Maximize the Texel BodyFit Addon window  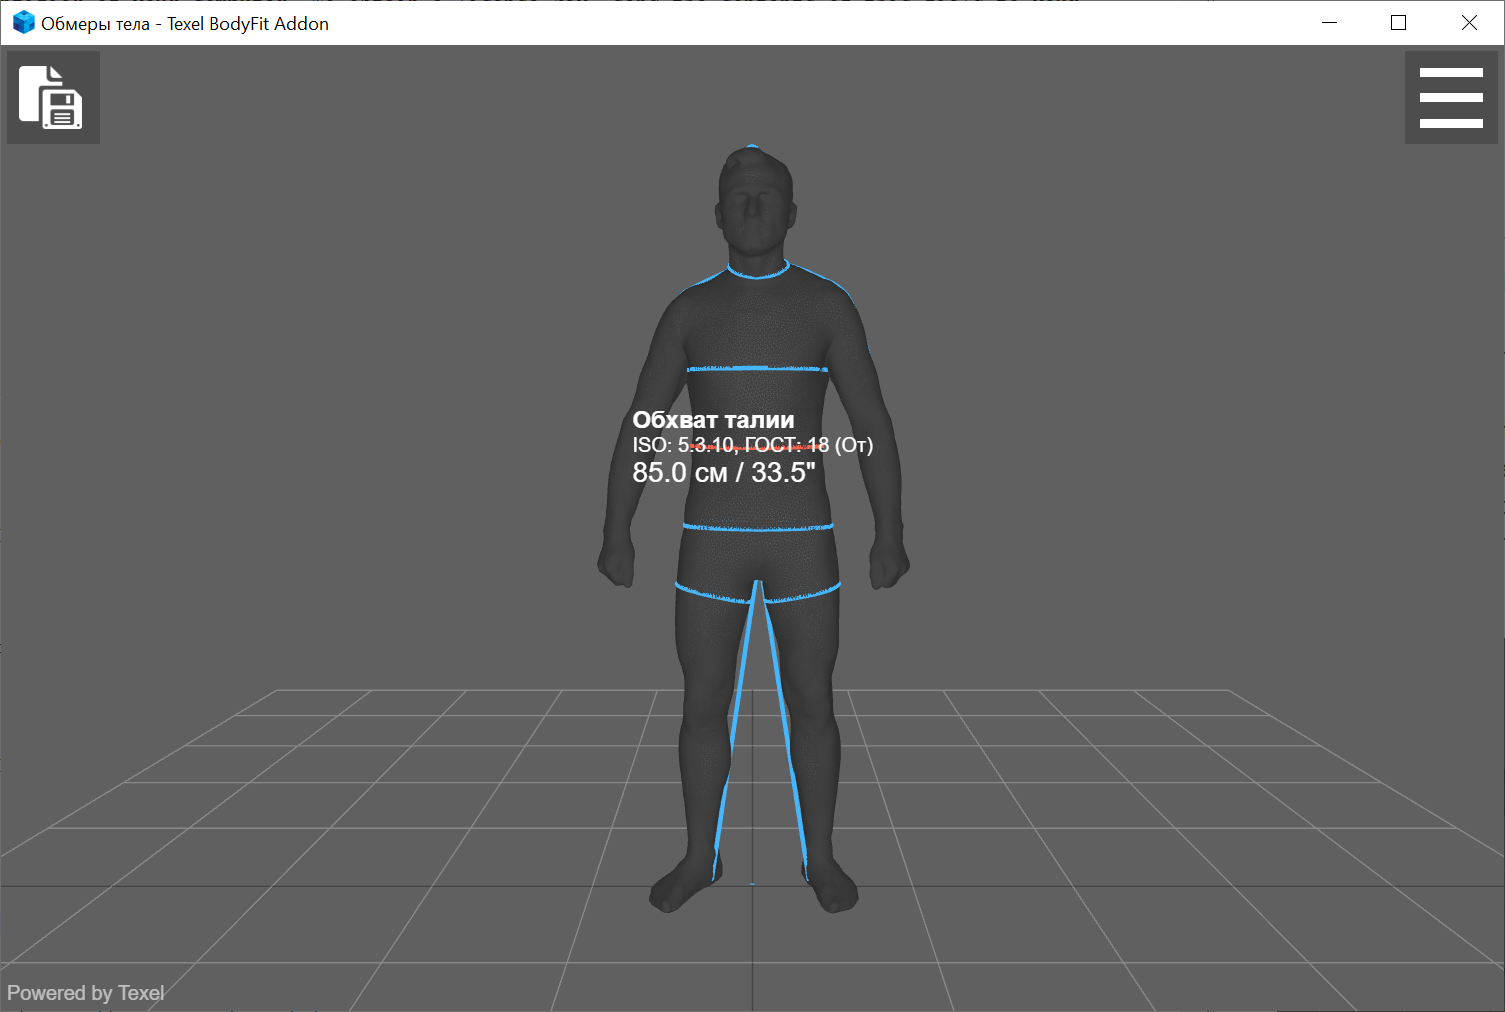tap(1398, 23)
